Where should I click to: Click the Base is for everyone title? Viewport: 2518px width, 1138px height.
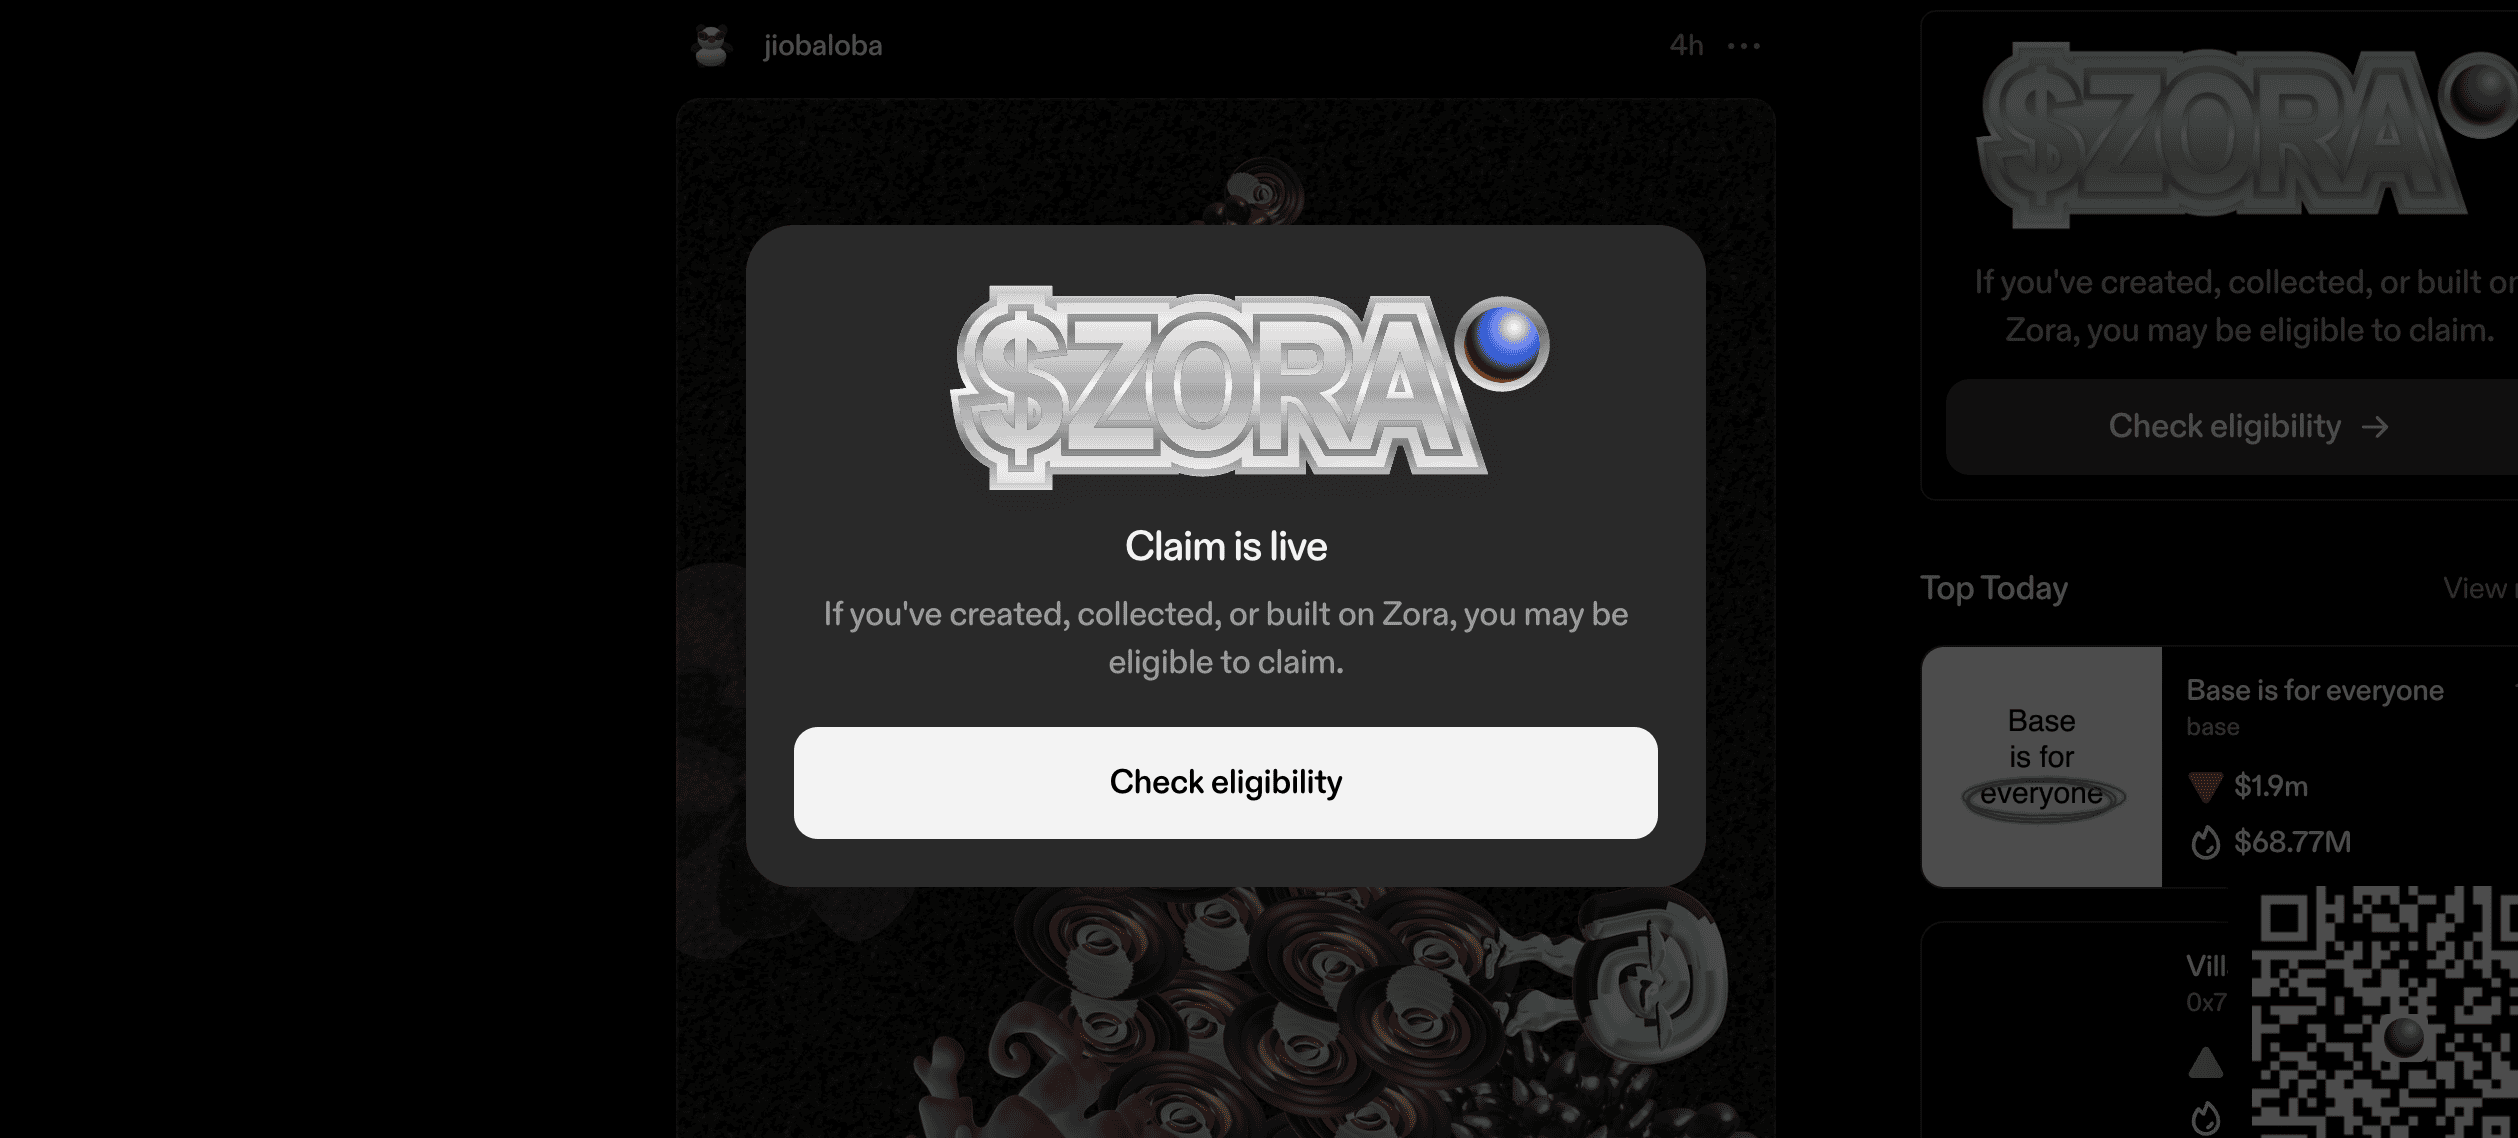[x=2314, y=690]
